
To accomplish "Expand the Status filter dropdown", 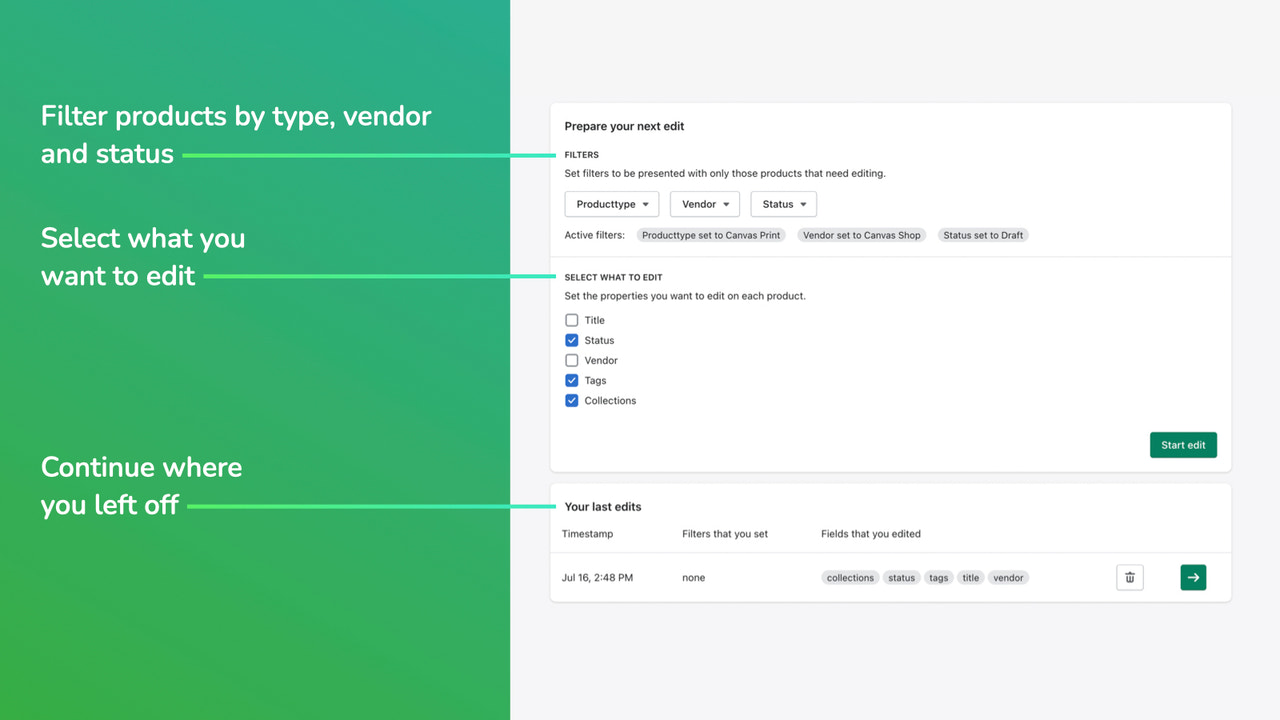I will coord(783,204).
